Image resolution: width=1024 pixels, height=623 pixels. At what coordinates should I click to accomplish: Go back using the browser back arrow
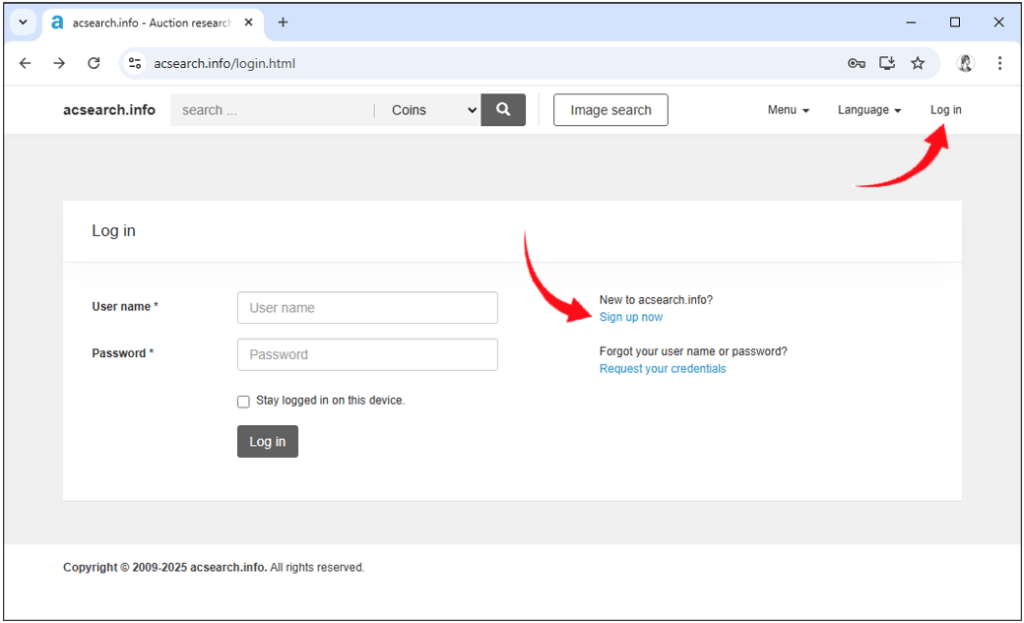(x=26, y=63)
